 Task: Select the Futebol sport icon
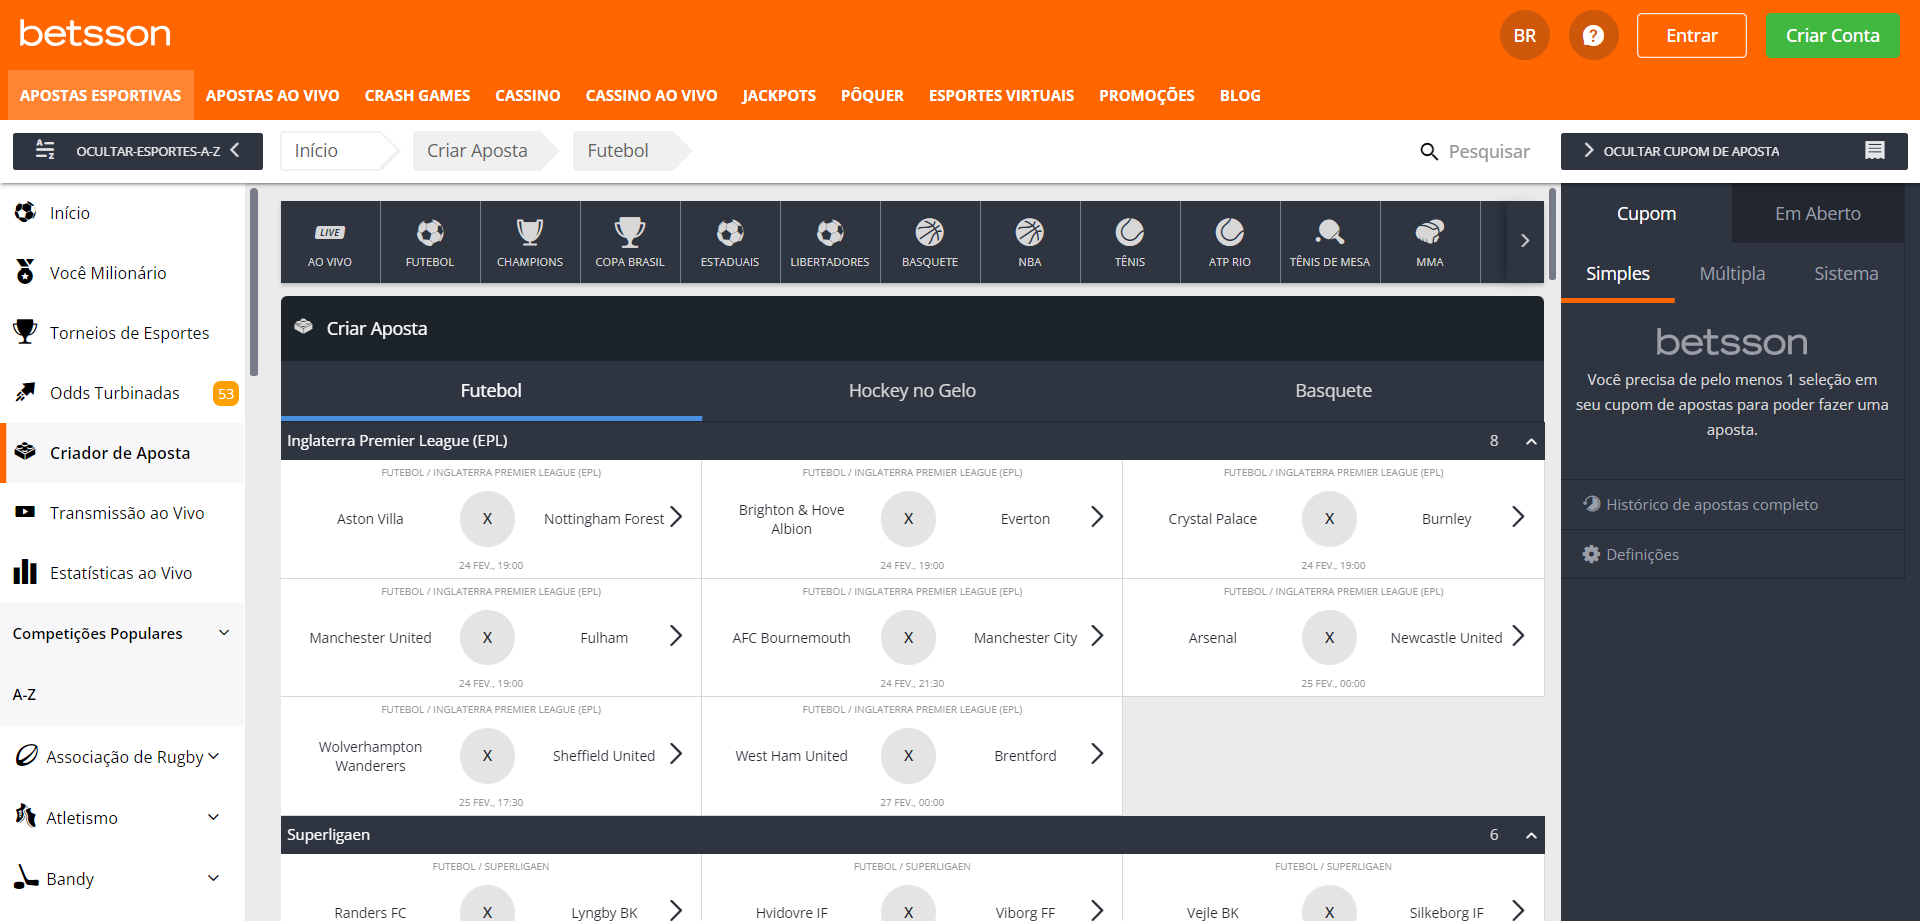430,242
